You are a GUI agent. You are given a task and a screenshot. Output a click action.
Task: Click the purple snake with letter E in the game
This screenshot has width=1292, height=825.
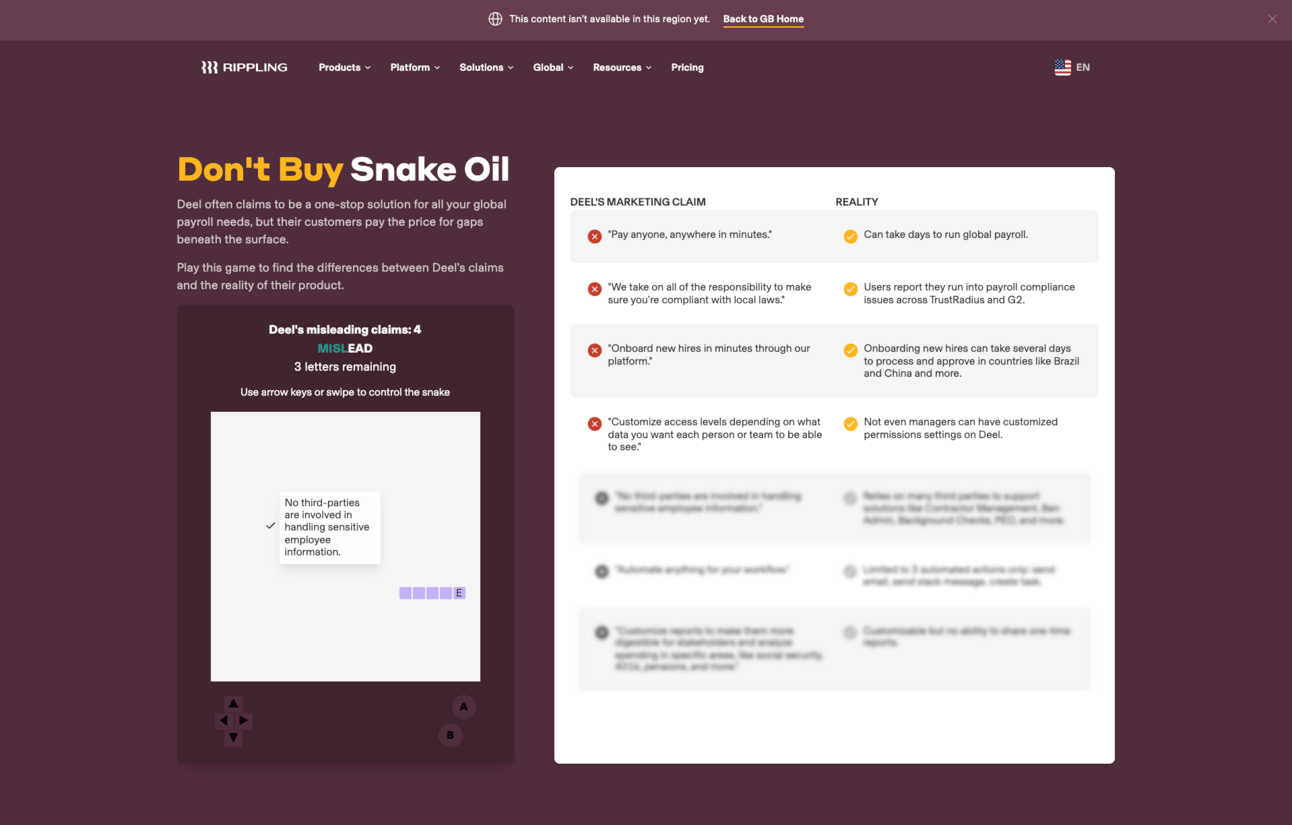click(432, 593)
